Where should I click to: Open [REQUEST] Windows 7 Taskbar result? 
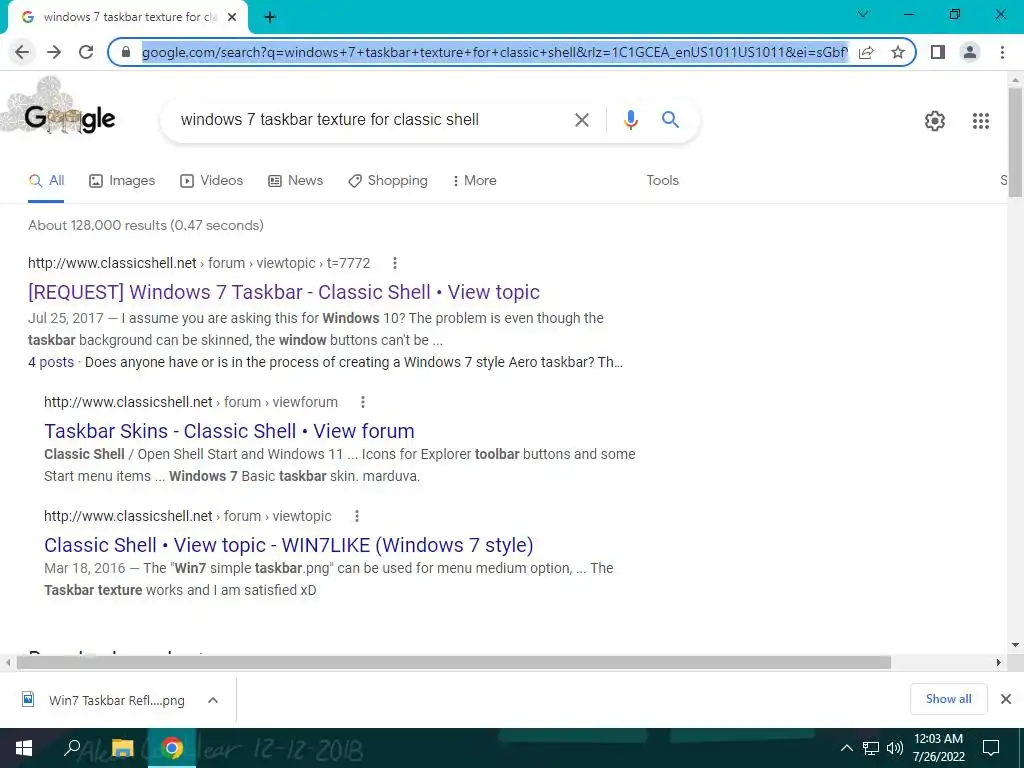tap(283, 292)
